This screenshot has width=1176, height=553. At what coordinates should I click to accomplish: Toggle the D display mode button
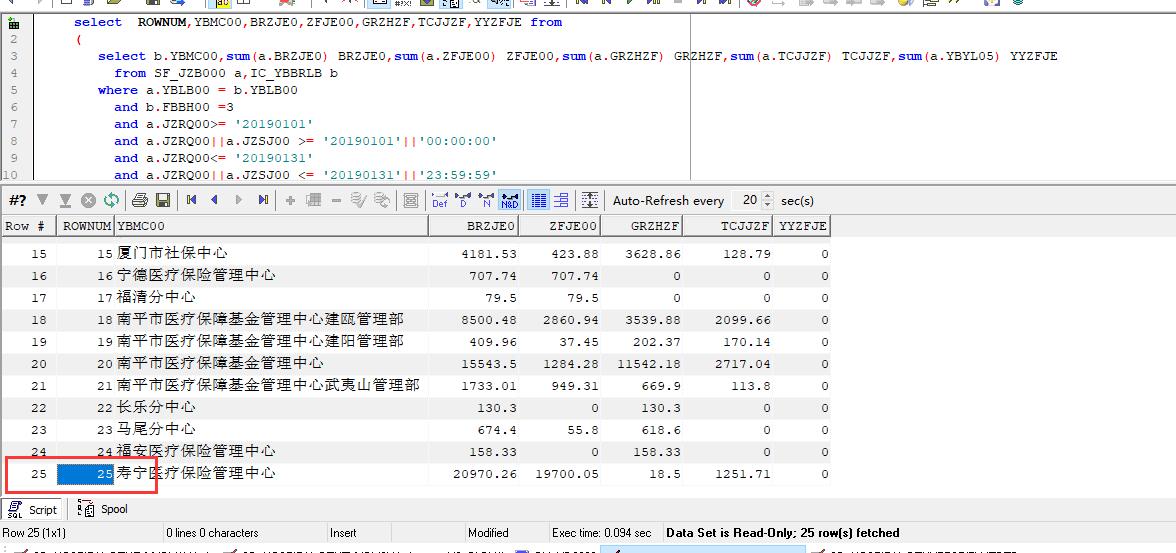tap(464, 200)
